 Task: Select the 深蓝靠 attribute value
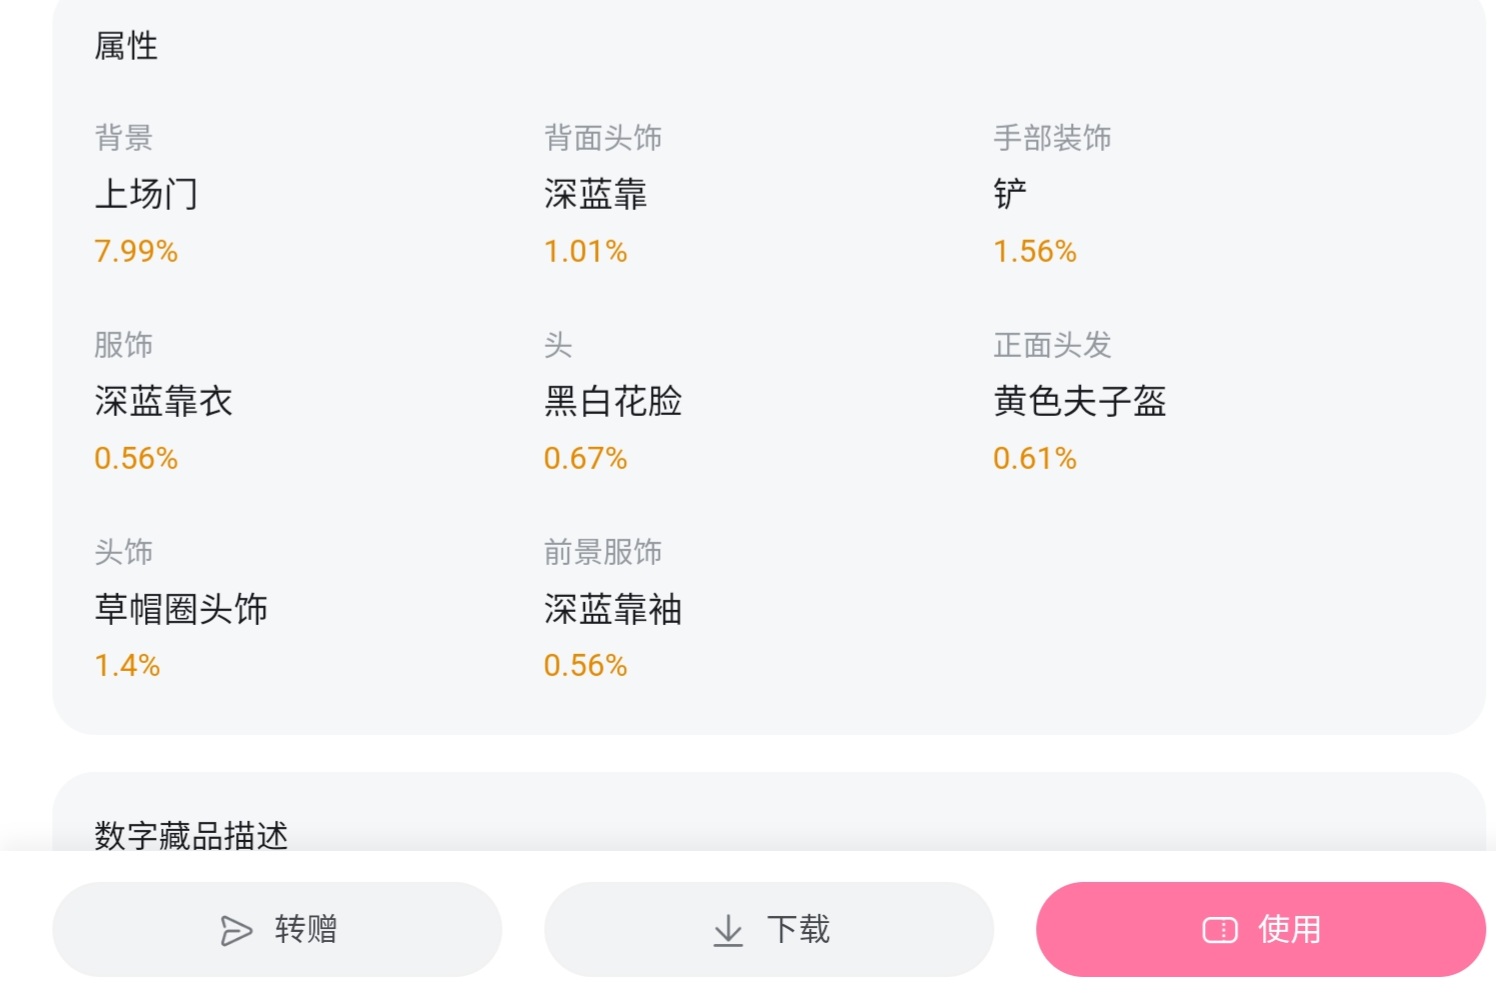click(596, 194)
